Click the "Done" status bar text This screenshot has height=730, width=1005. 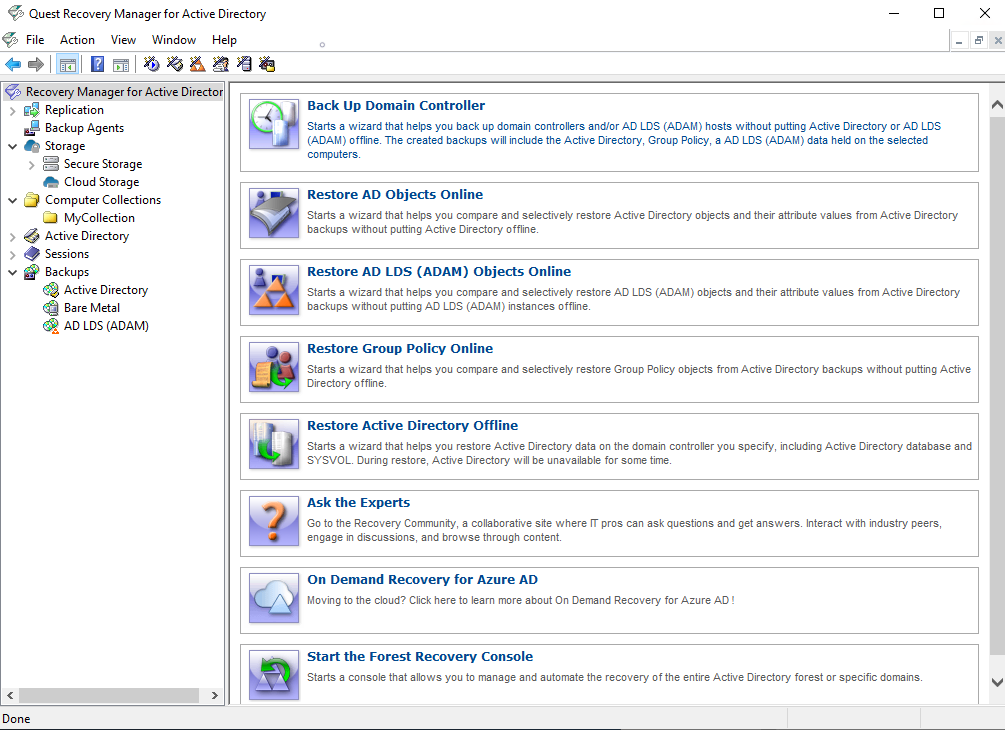click(16, 719)
